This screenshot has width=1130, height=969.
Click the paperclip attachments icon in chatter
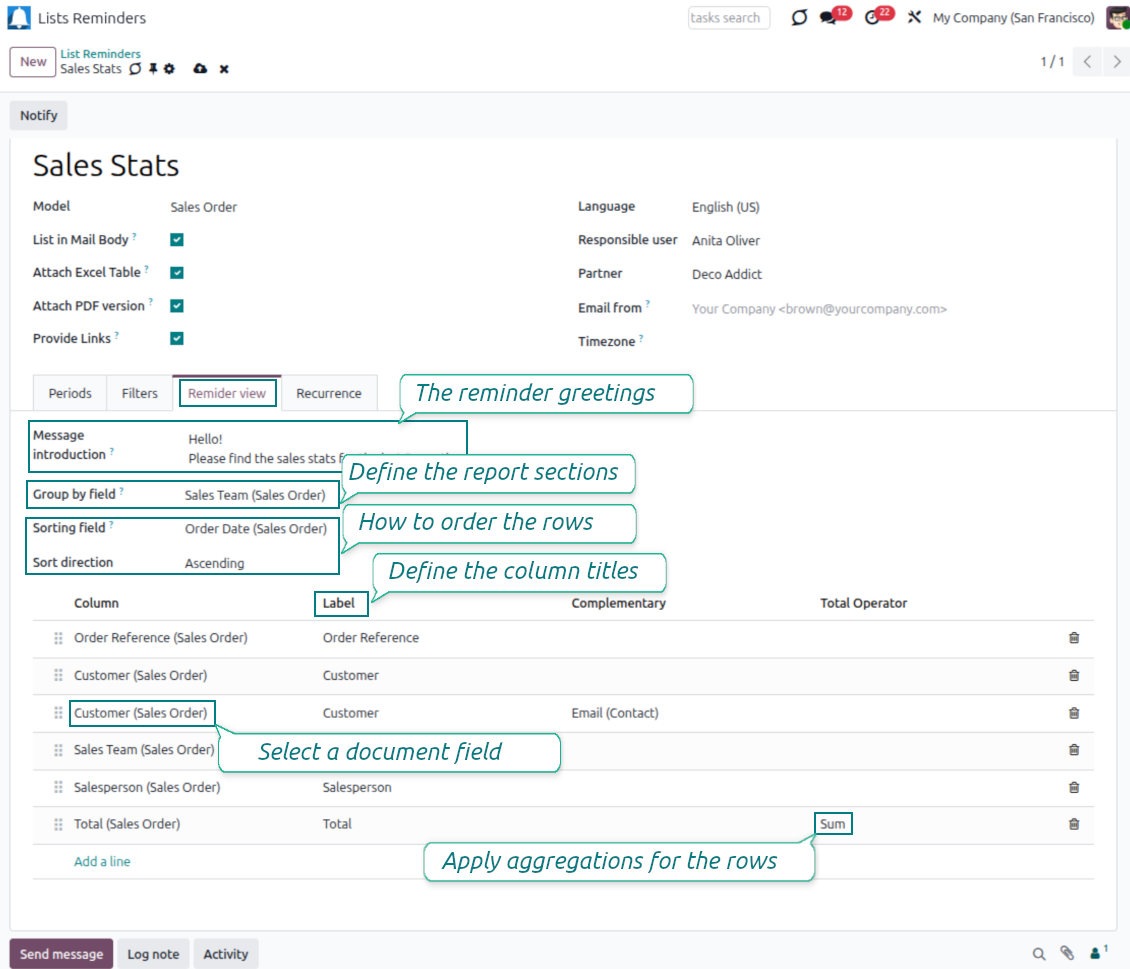pyautogui.click(x=1067, y=954)
